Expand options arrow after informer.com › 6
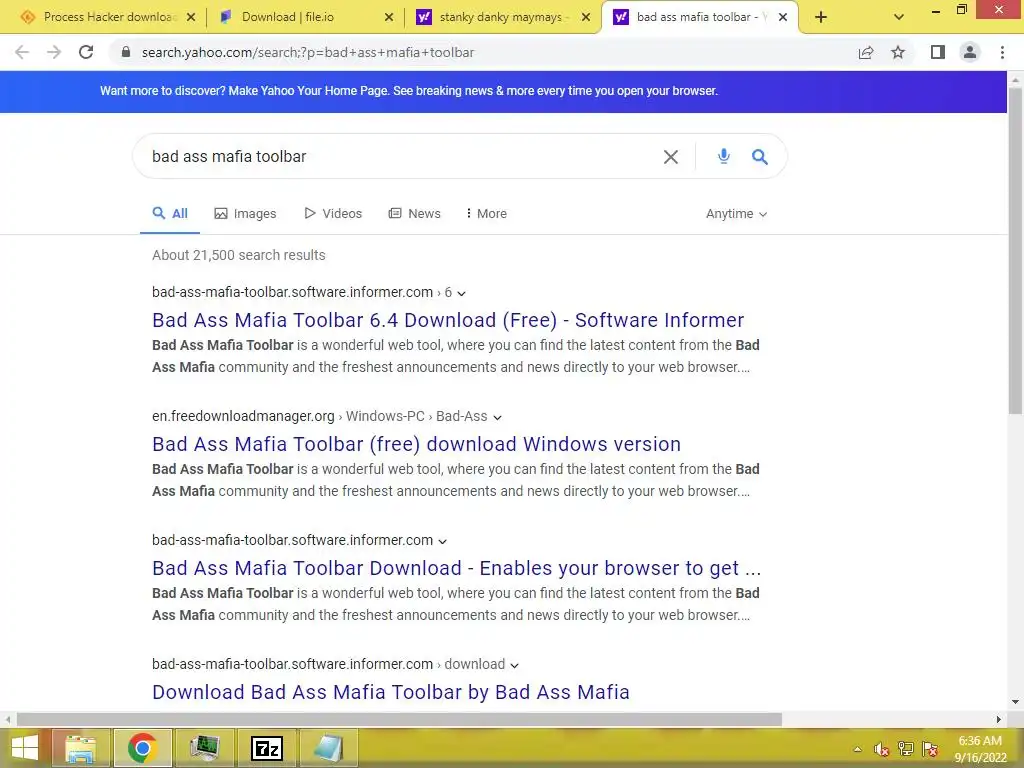The width and height of the screenshot is (1024, 768). (x=462, y=293)
